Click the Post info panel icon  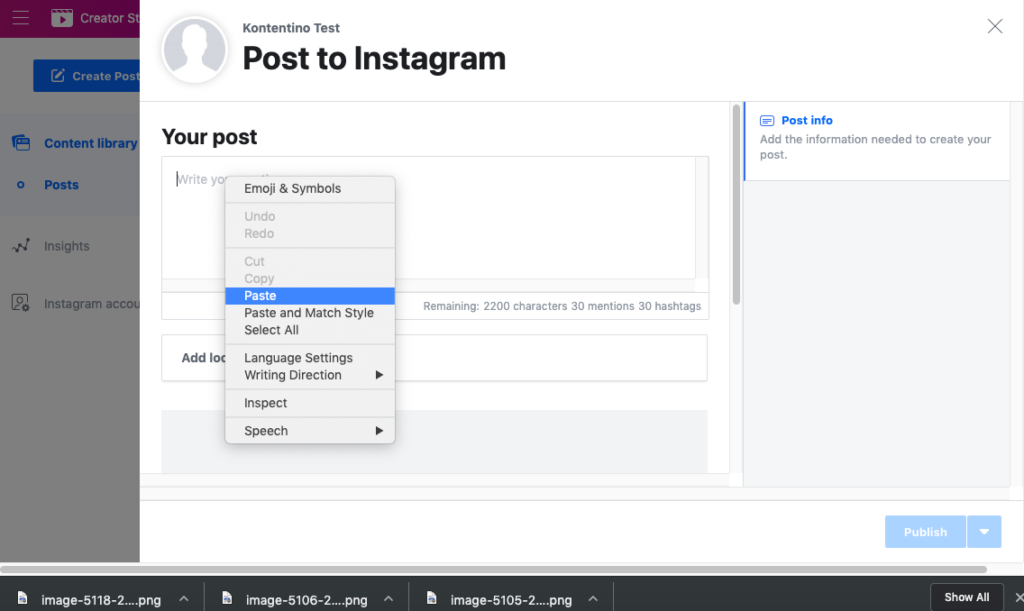767,121
